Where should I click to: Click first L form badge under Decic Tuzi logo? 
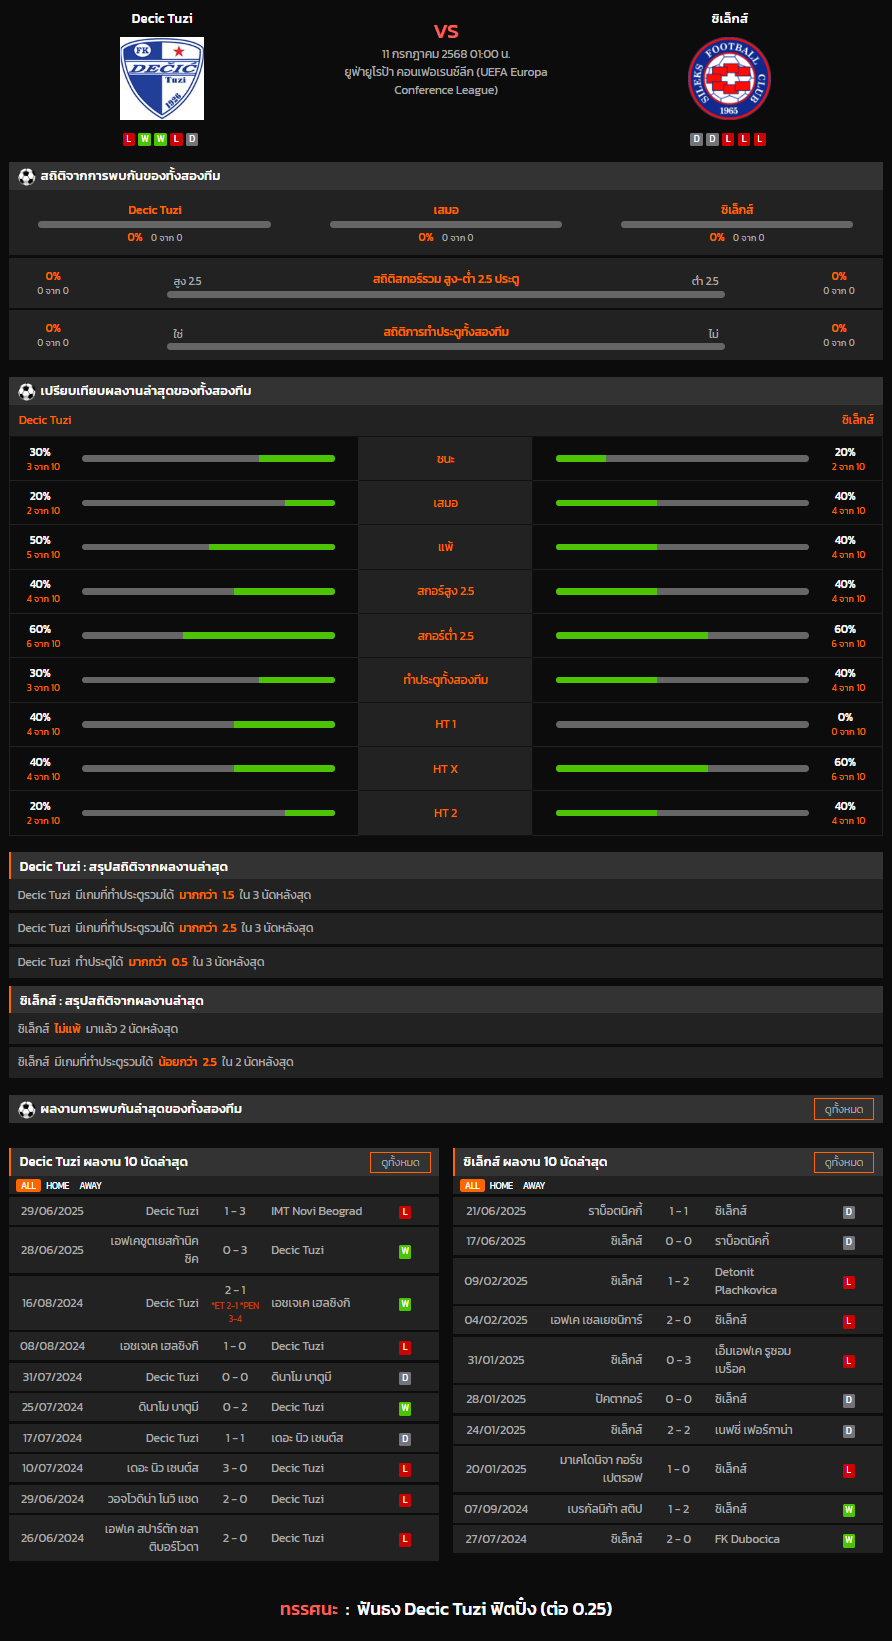click(129, 139)
